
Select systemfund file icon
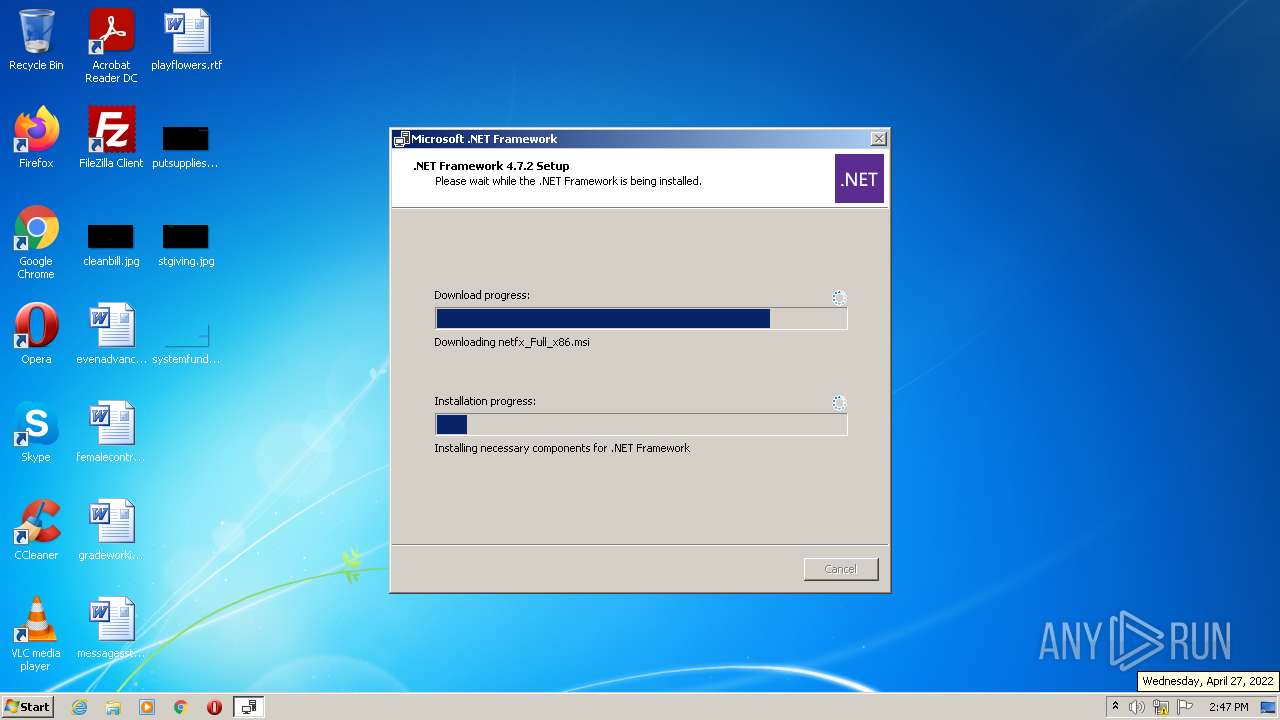pyautogui.click(x=186, y=342)
